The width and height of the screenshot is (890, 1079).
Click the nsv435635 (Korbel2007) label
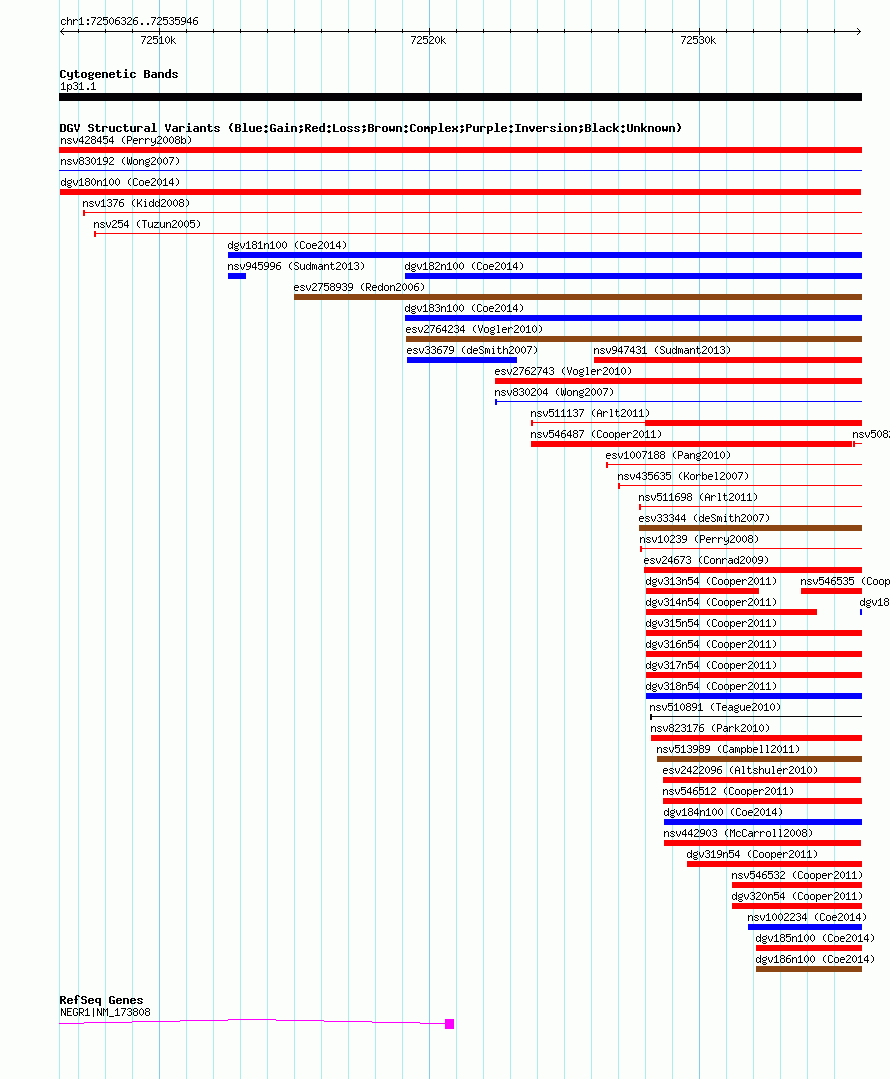click(x=683, y=476)
